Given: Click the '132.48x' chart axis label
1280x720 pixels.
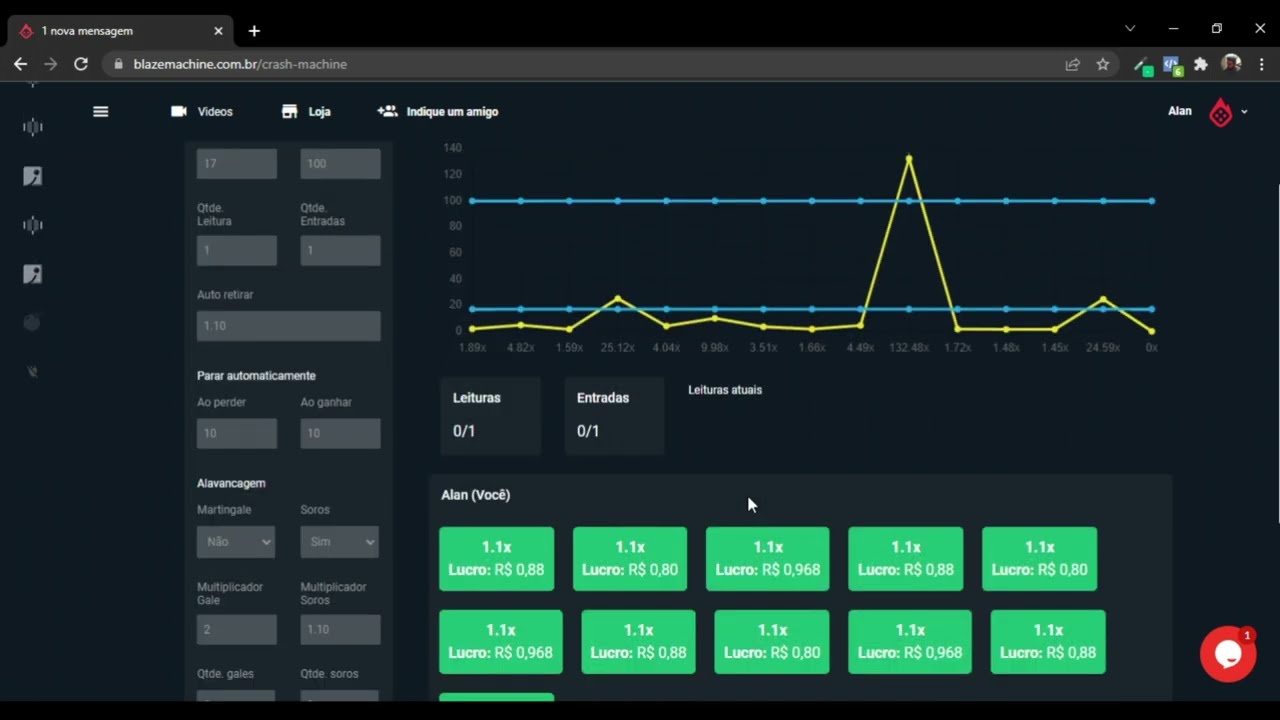Looking at the screenshot, I should click(908, 348).
